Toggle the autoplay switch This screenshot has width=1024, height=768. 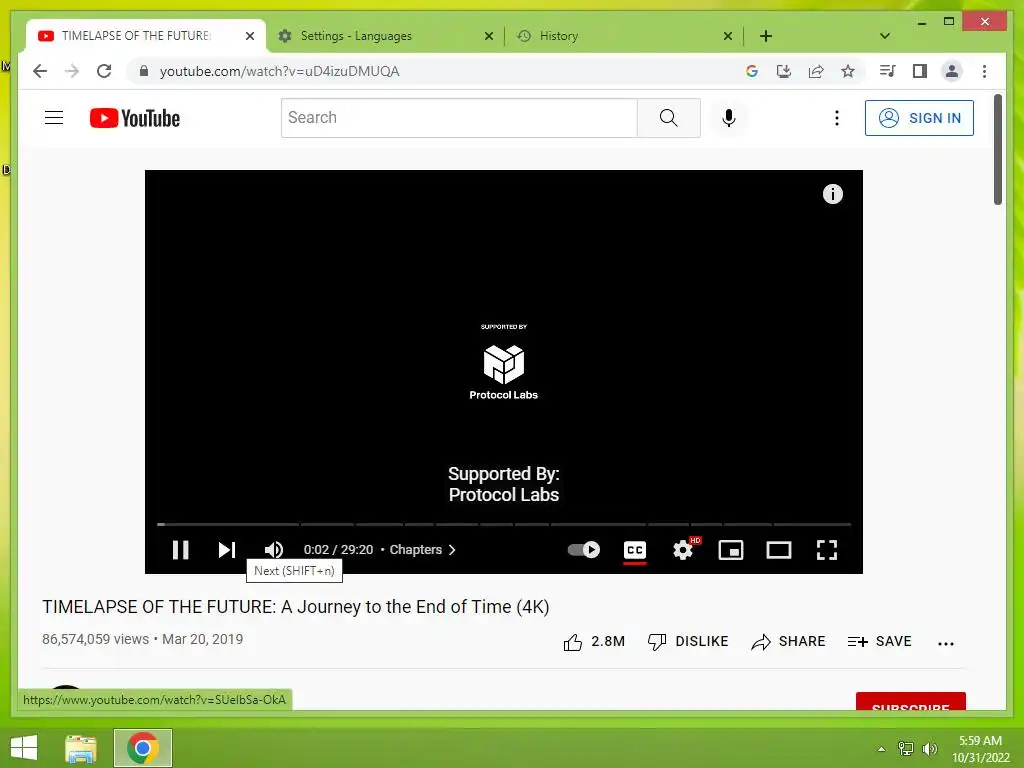click(x=583, y=550)
